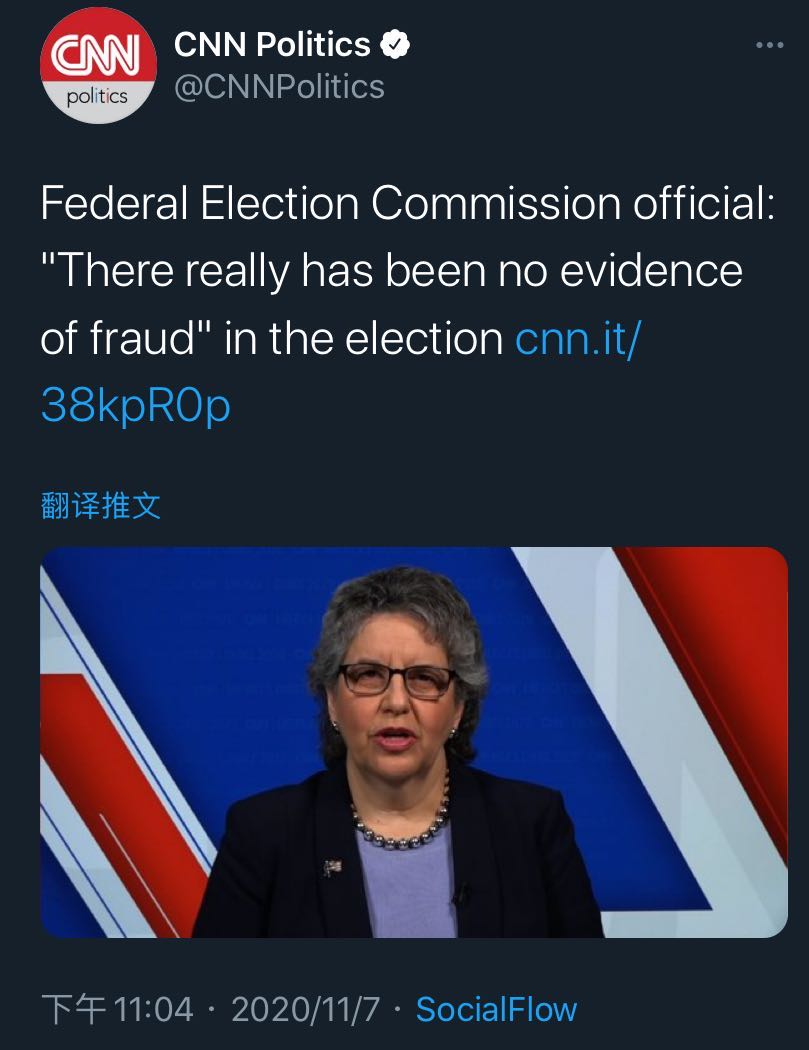Click the 下午 11:04 timestamp
Image resolution: width=809 pixels, height=1050 pixels.
[x=117, y=1009]
